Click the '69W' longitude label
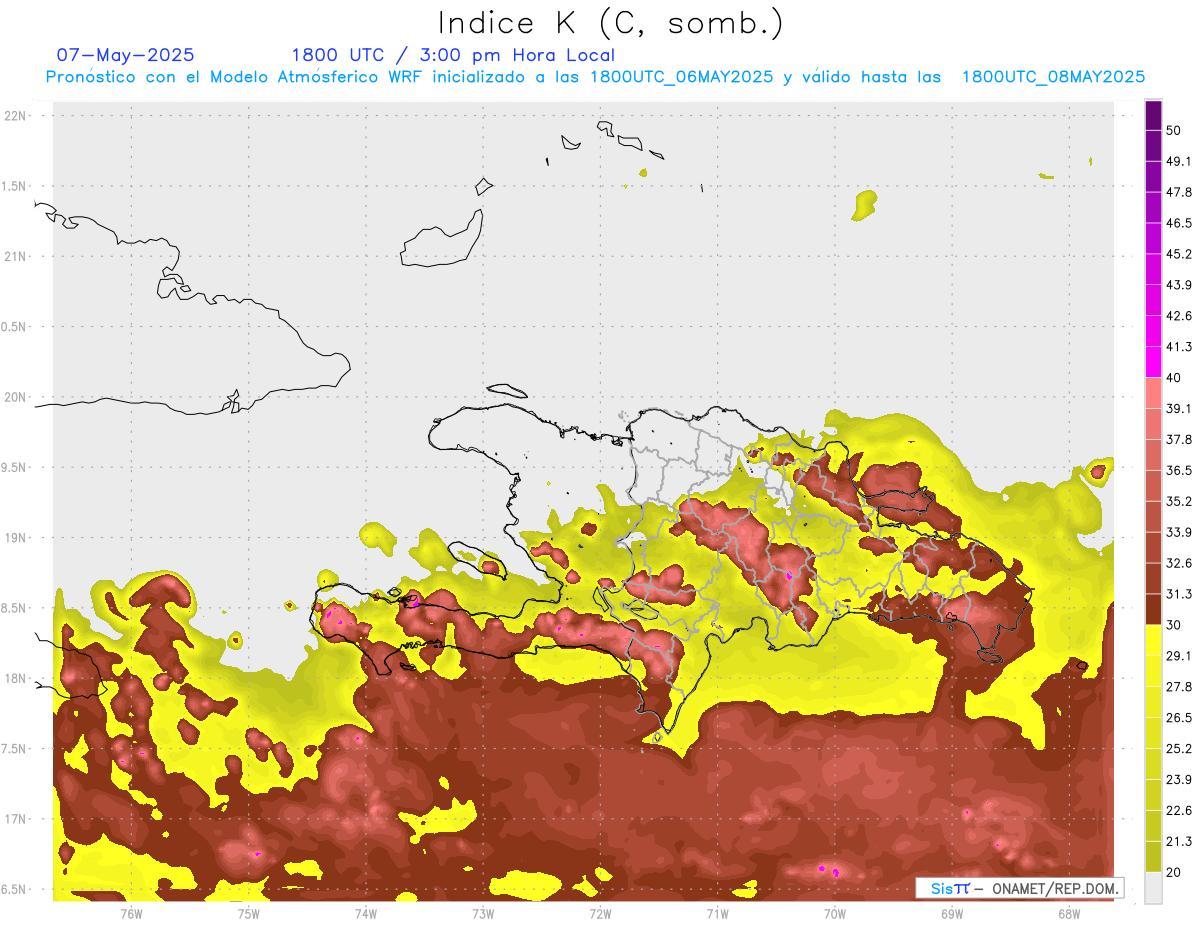 (951, 913)
